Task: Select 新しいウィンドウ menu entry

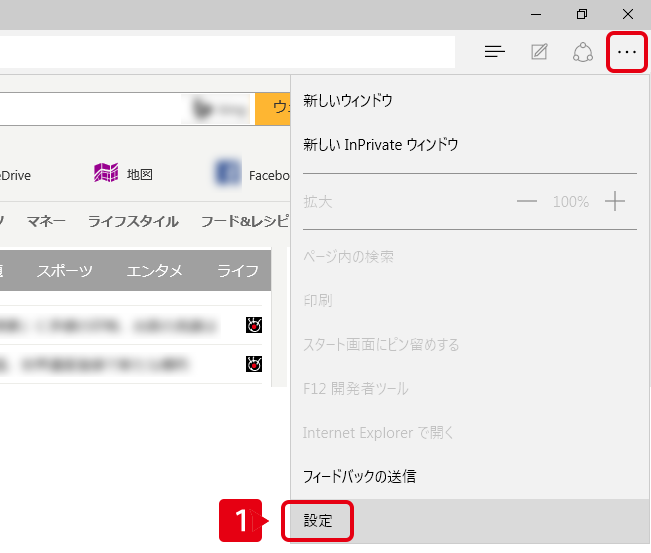Action: click(470, 100)
